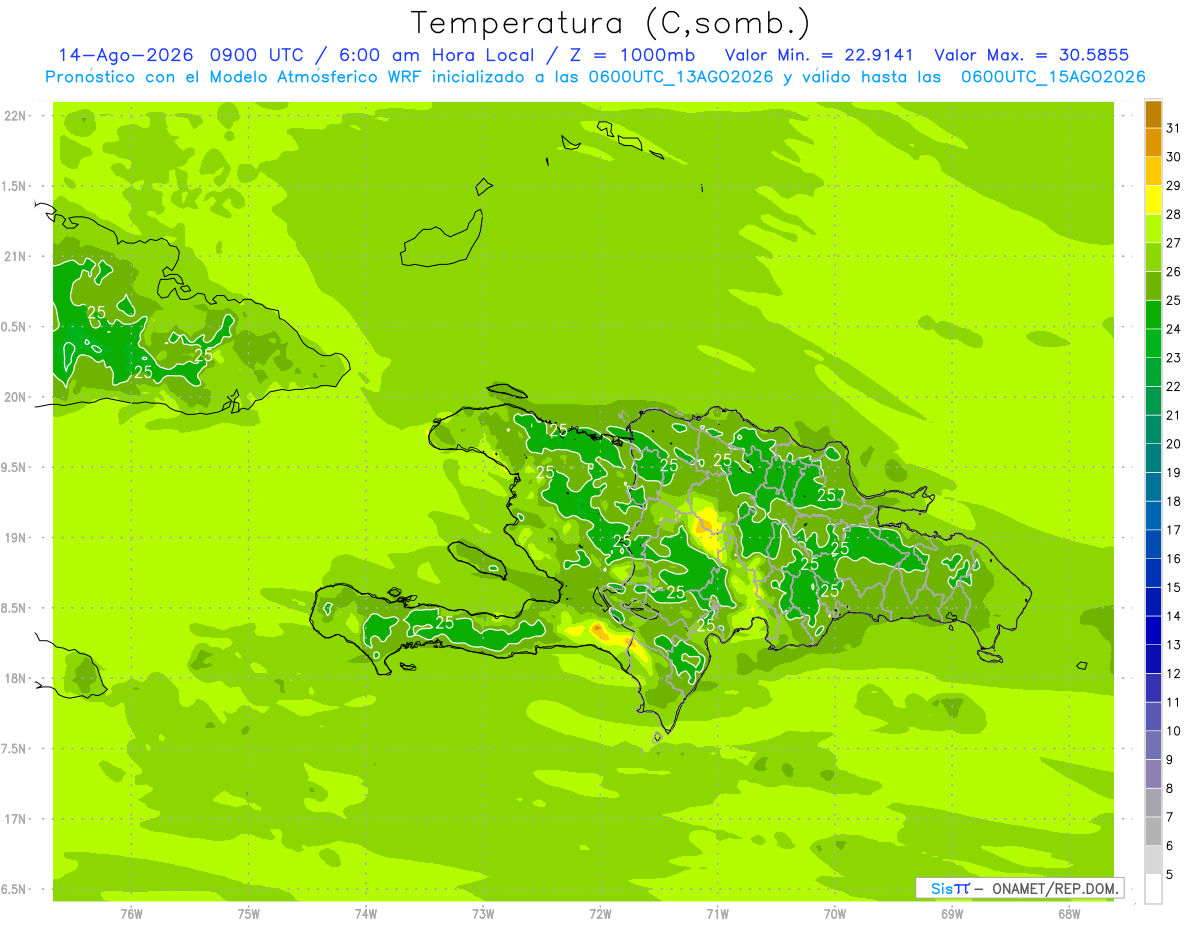Click the "ONAMET/REP.DOM." credit label

[x=1055, y=888]
